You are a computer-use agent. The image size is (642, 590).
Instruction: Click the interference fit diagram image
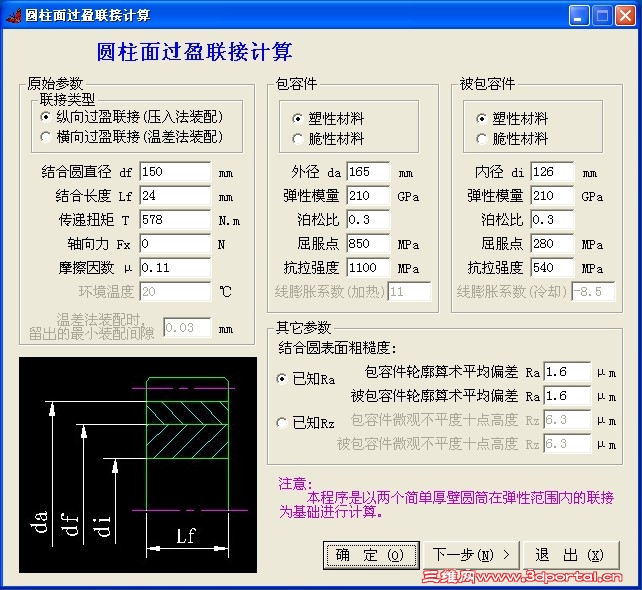coord(138,465)
